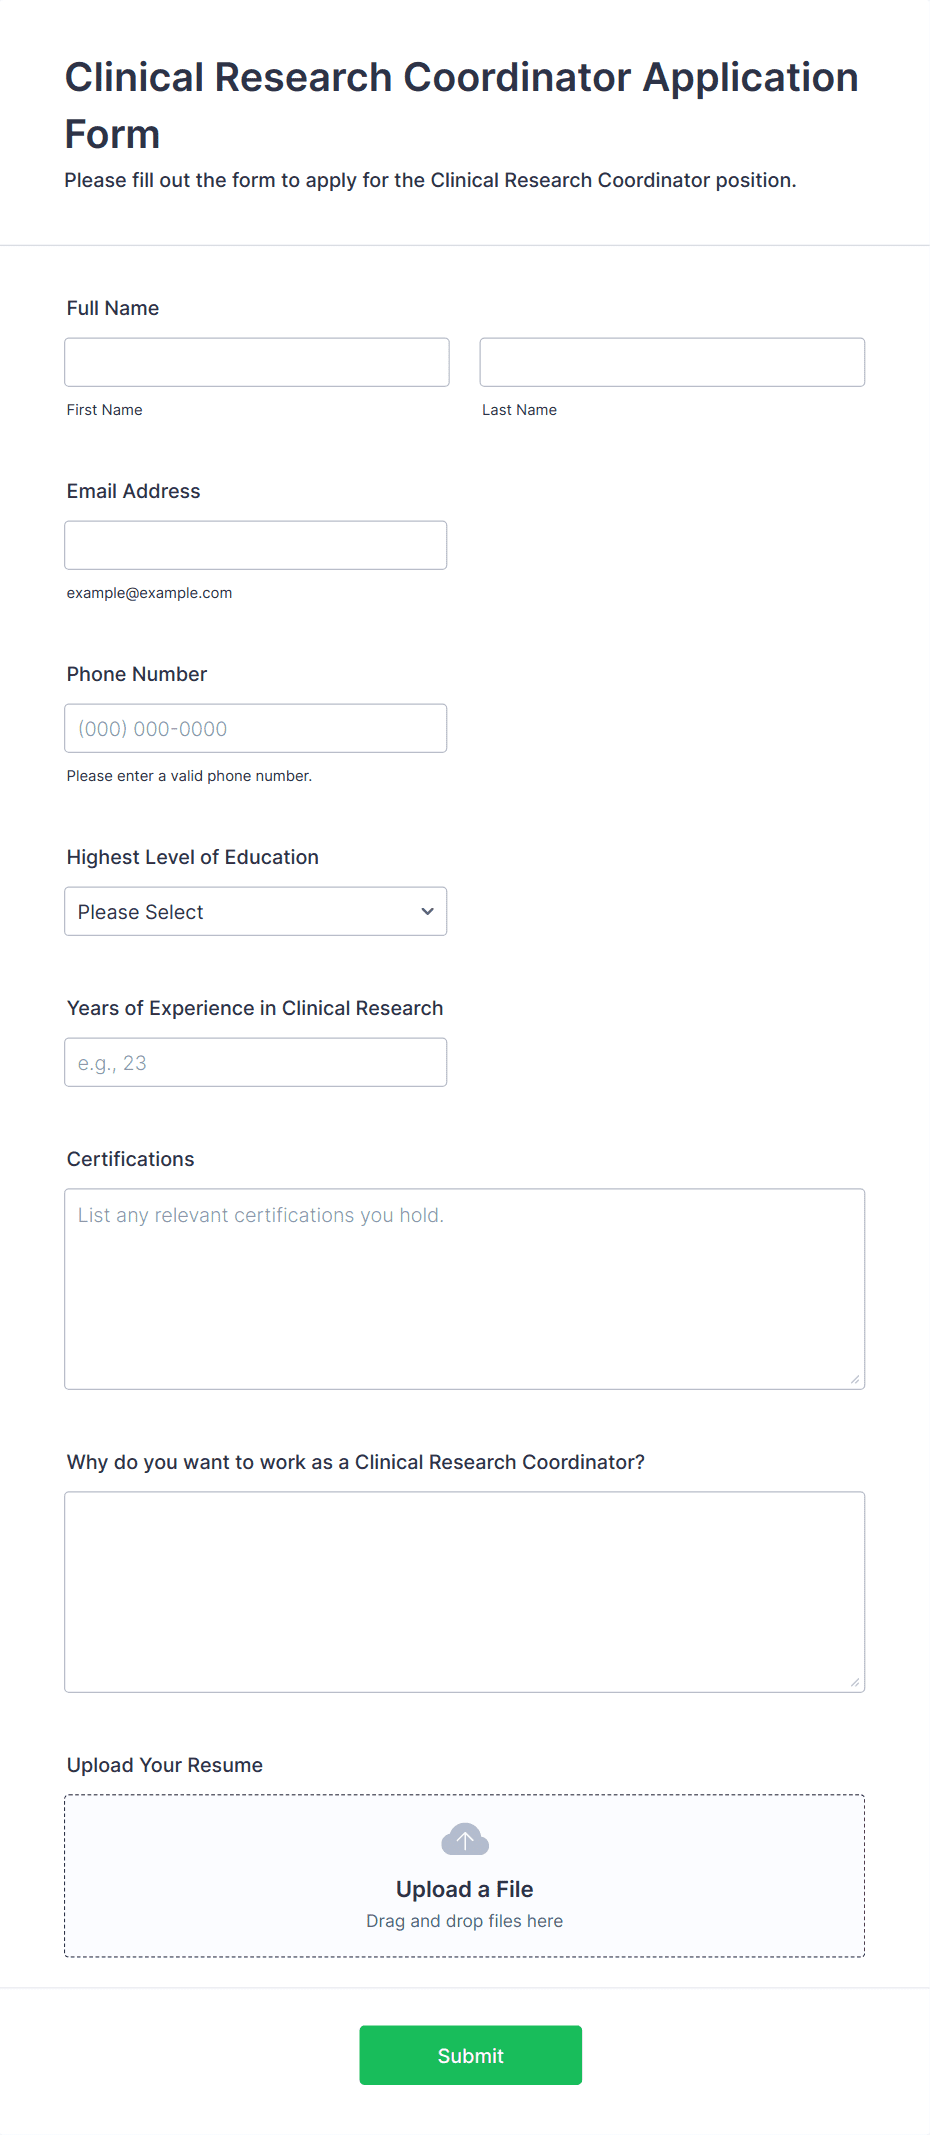The image size is (930, 2135).
Task: Open the Highest Level of Education dropdown
Action: 255,911
